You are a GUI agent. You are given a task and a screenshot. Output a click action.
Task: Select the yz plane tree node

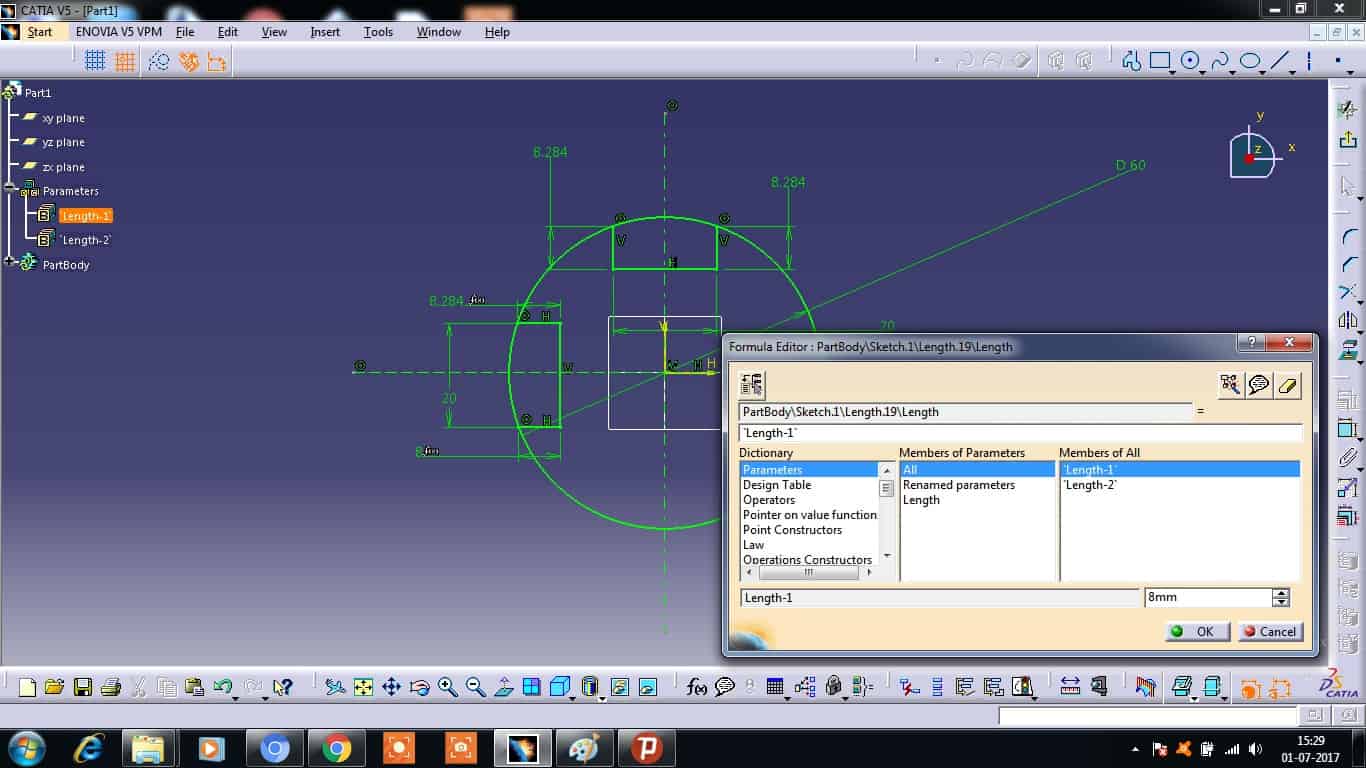point(63,143)
